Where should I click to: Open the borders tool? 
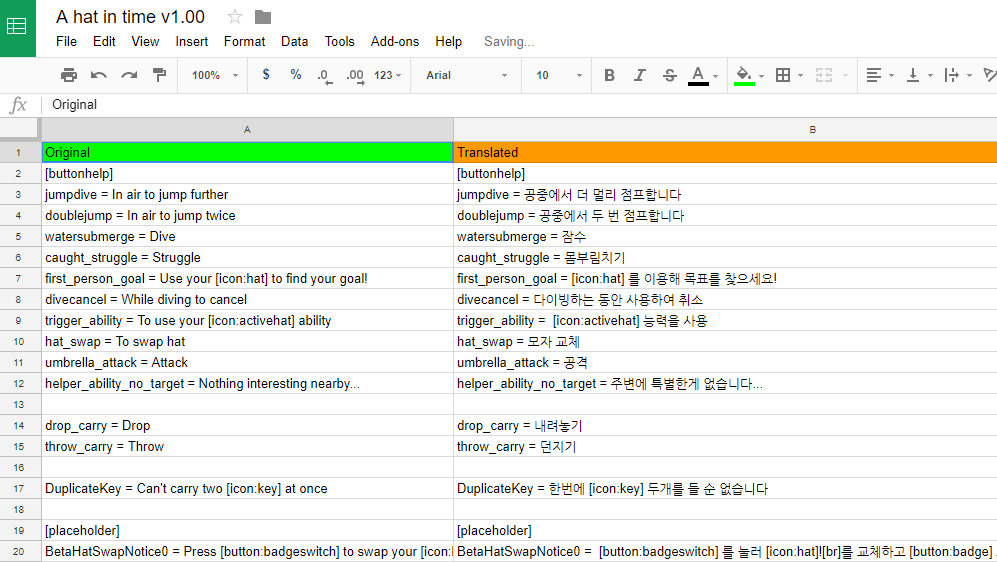(783, 75)
